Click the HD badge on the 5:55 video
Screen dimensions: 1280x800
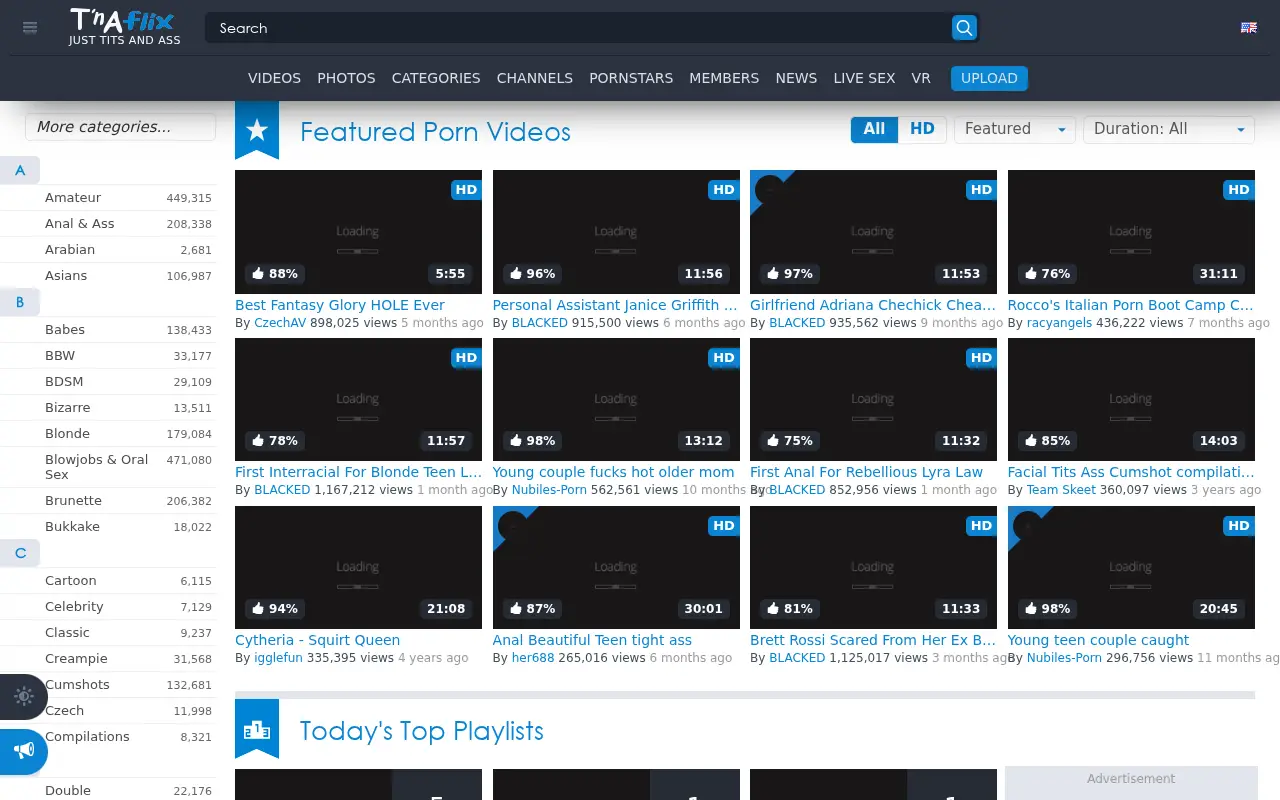click(x=466, y=189)
